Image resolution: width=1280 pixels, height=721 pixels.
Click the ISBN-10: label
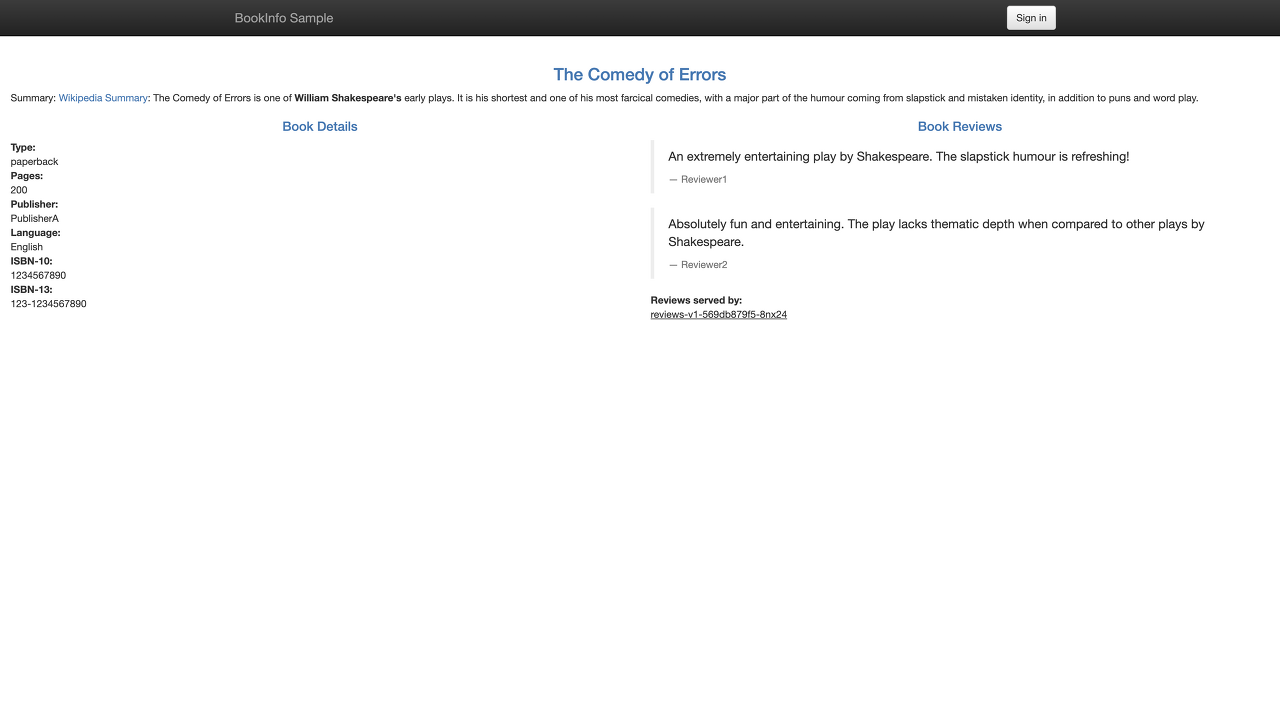pyautogui.click(x=32, y=261)
